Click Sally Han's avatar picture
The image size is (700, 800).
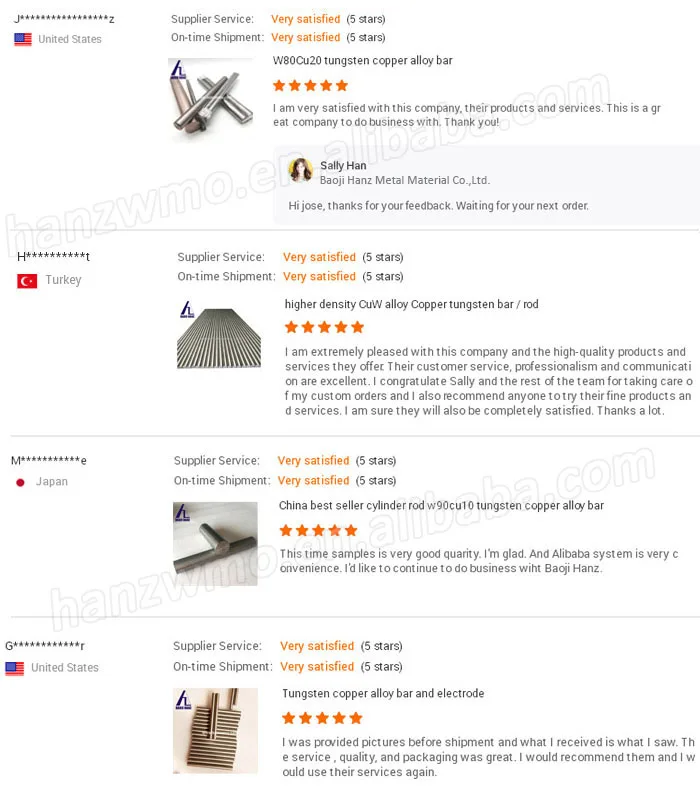coord(301,170)
